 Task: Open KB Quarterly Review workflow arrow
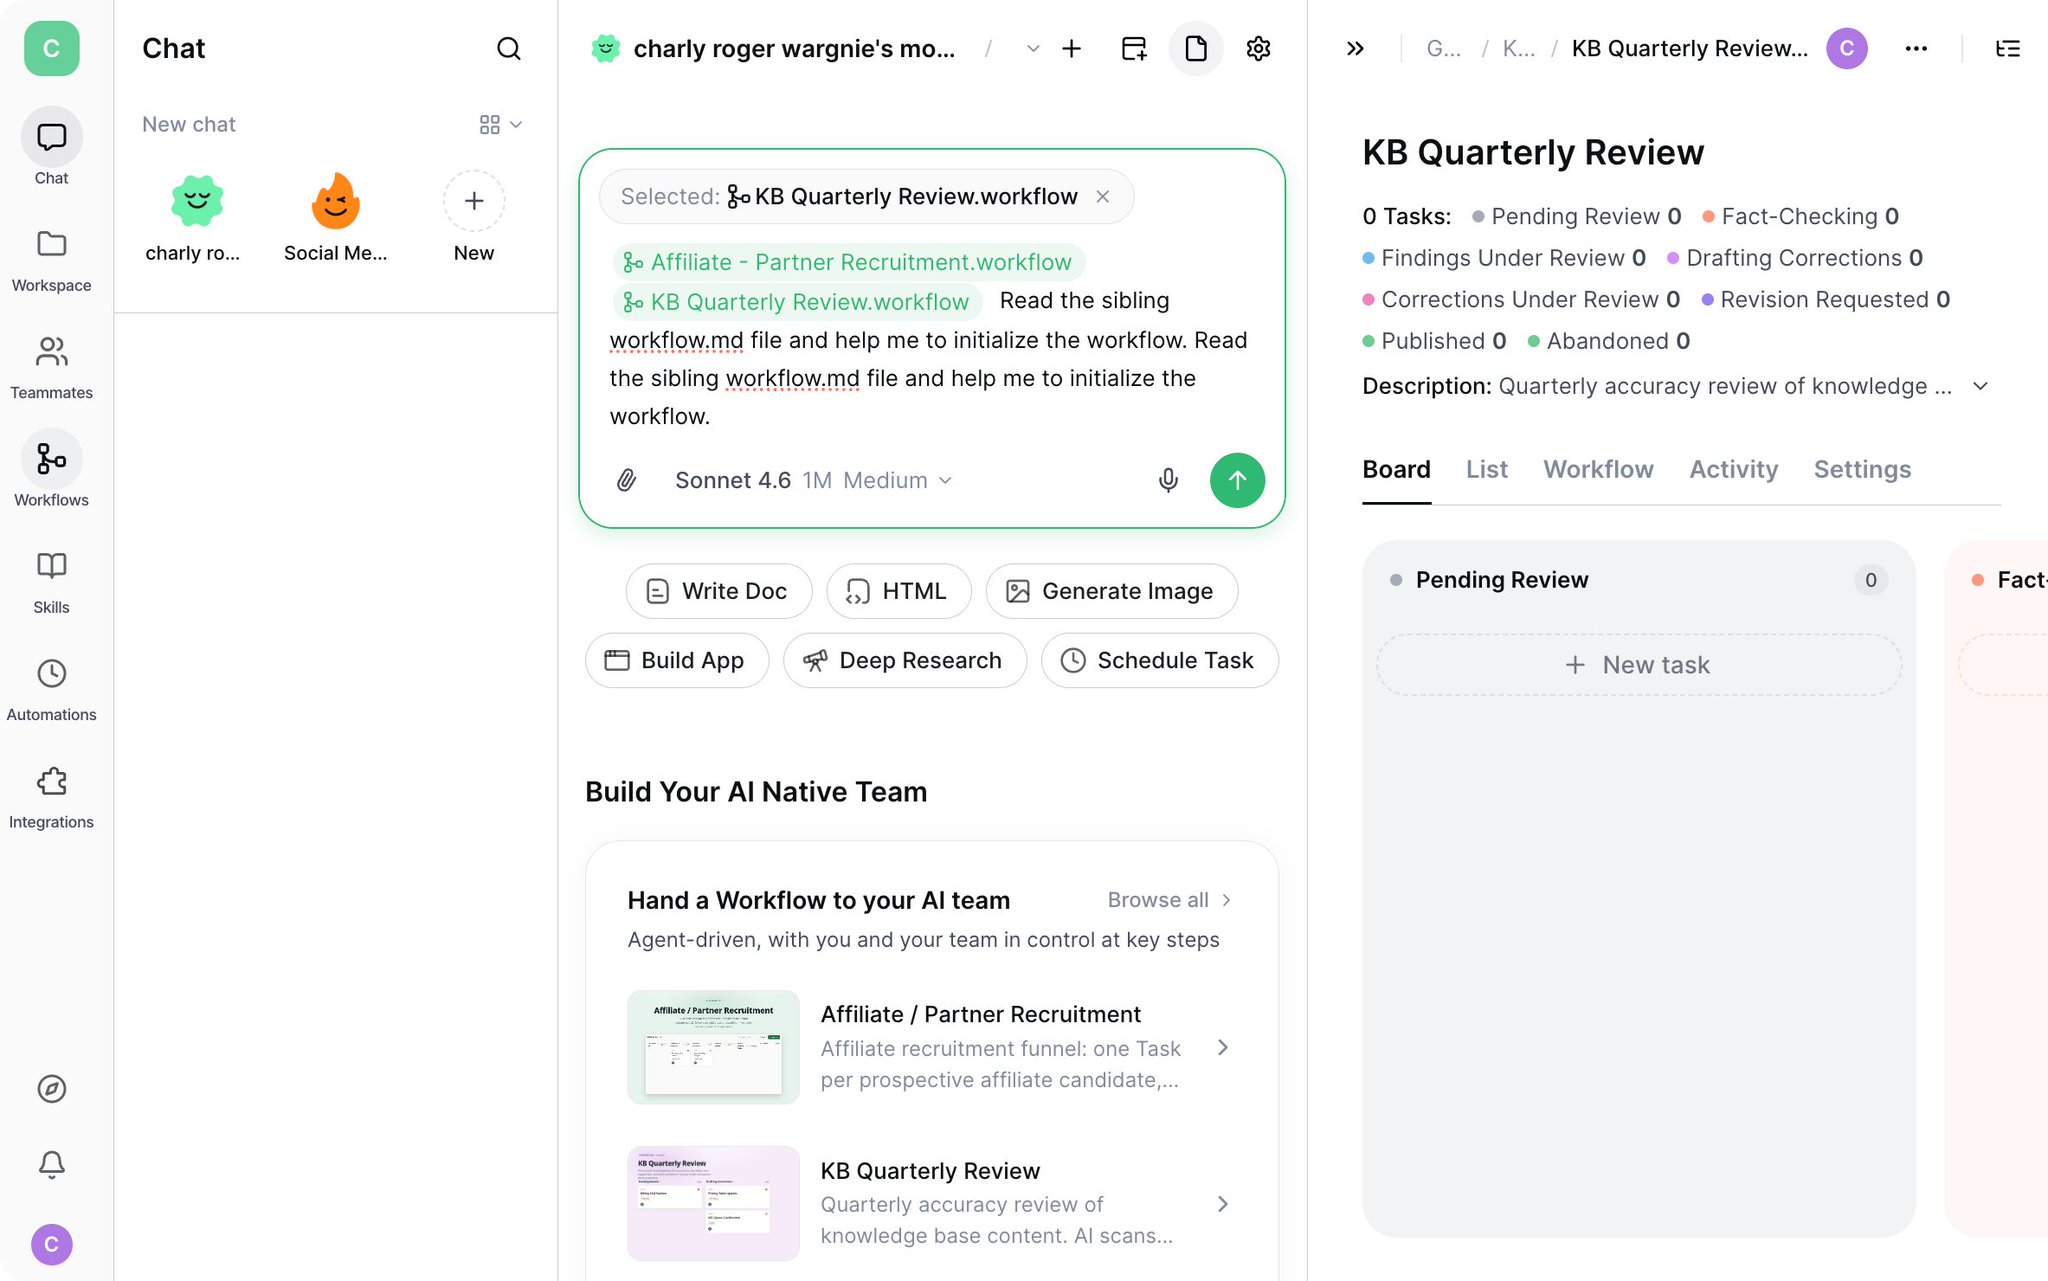click(1222, 1203)
